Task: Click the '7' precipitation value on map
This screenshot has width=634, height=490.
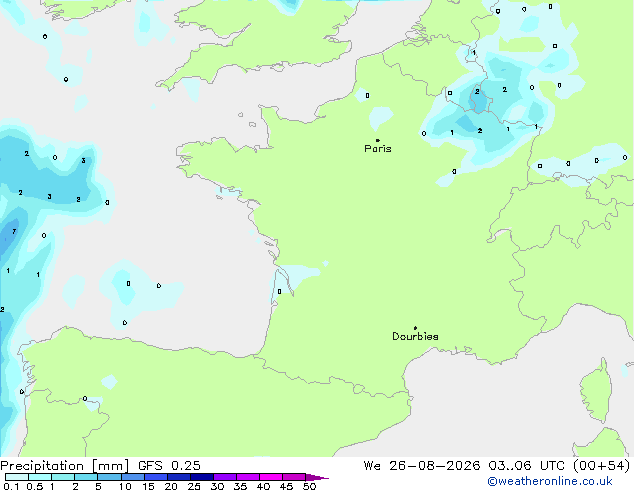Action: click(x=14, y=232)
